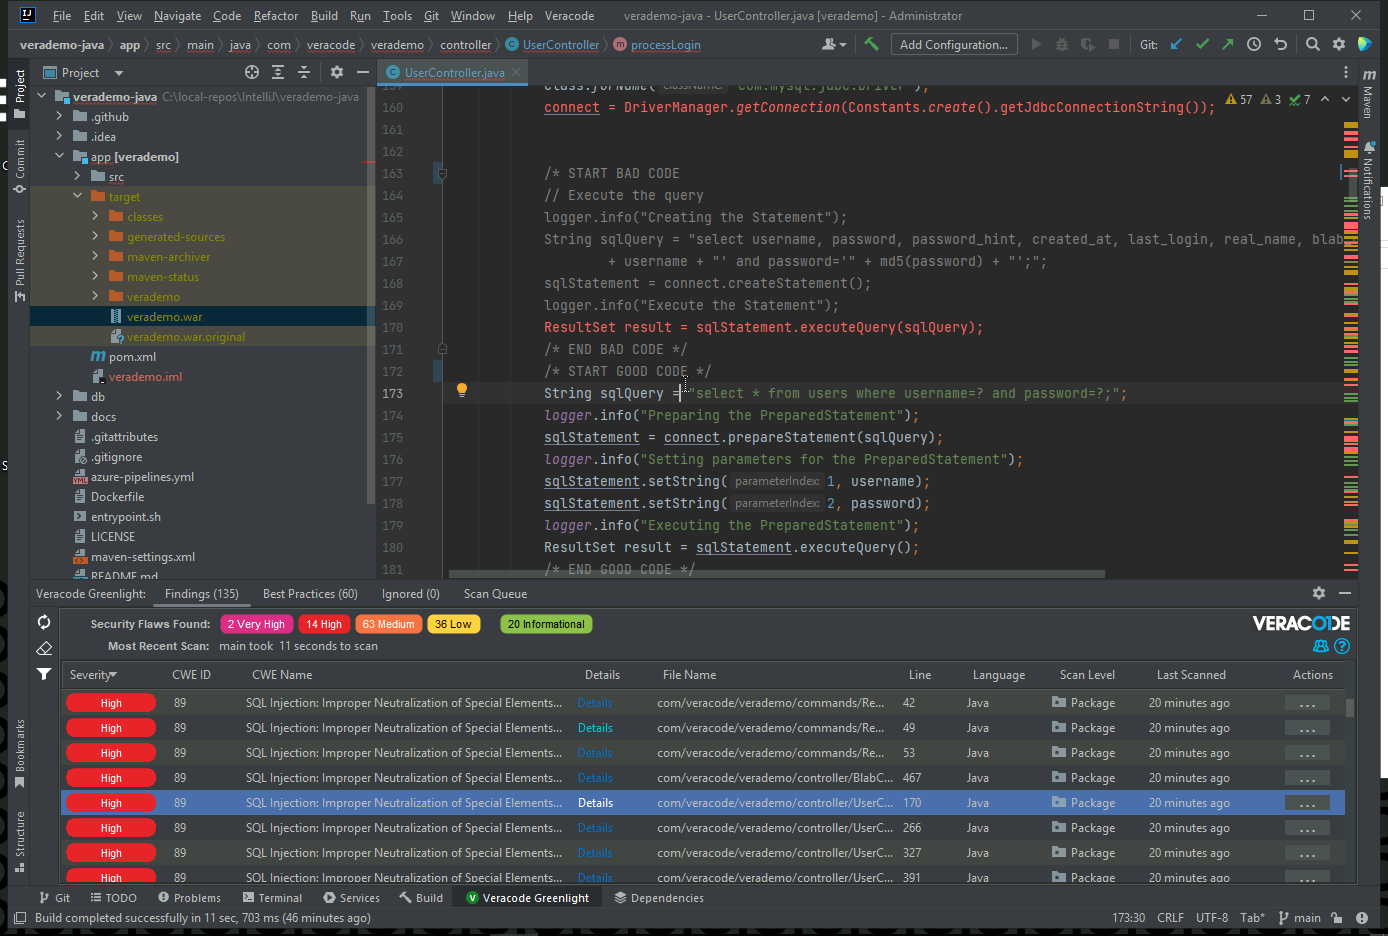This screenshot has width=1388, height=936.
Task: Toggle the 36 Low severity filter
Action: (453, 624)
